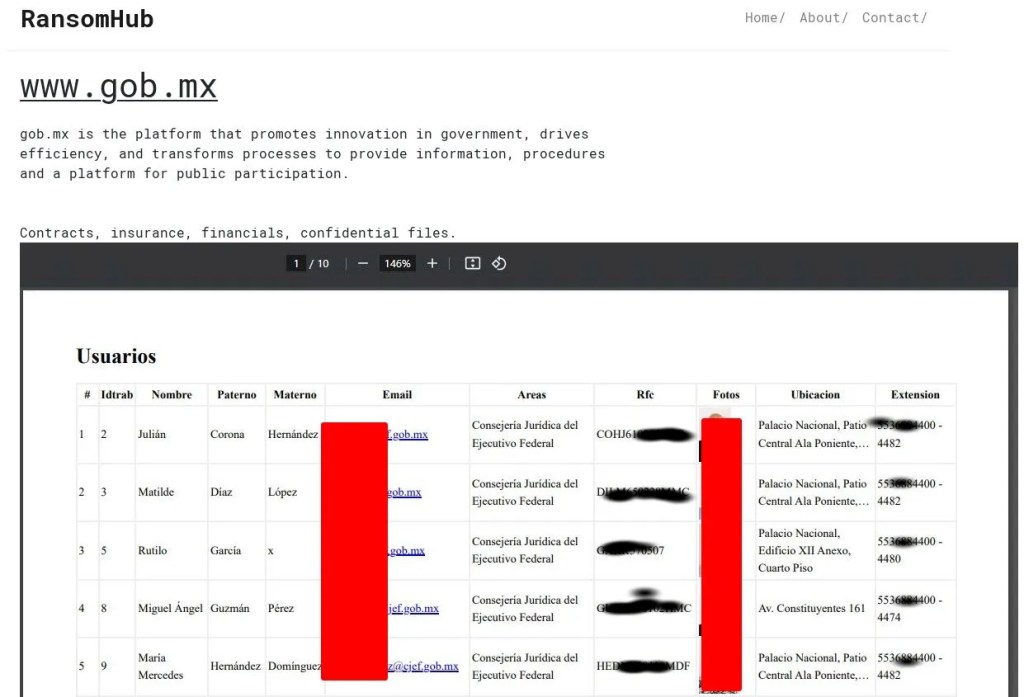Click the fit to page icon

pyautogui.click(x=472, y=263)
